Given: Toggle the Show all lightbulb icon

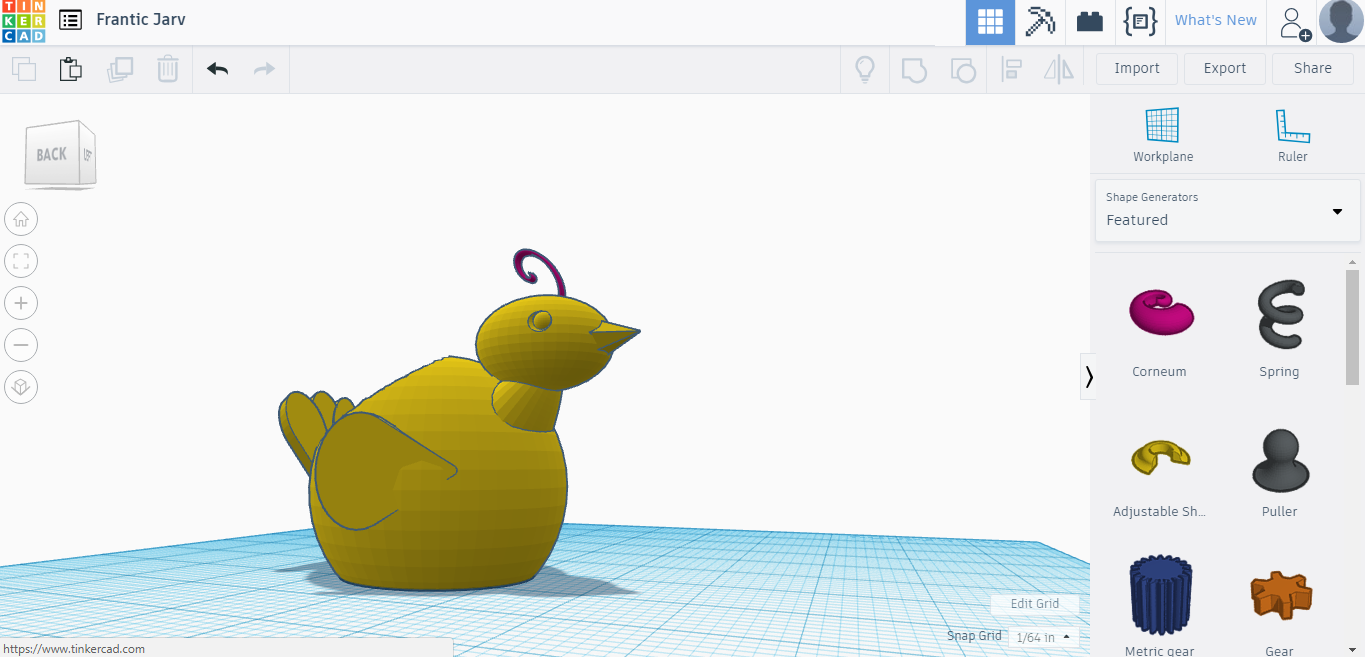Looking at the screenshot, I should tap(865, 69).
